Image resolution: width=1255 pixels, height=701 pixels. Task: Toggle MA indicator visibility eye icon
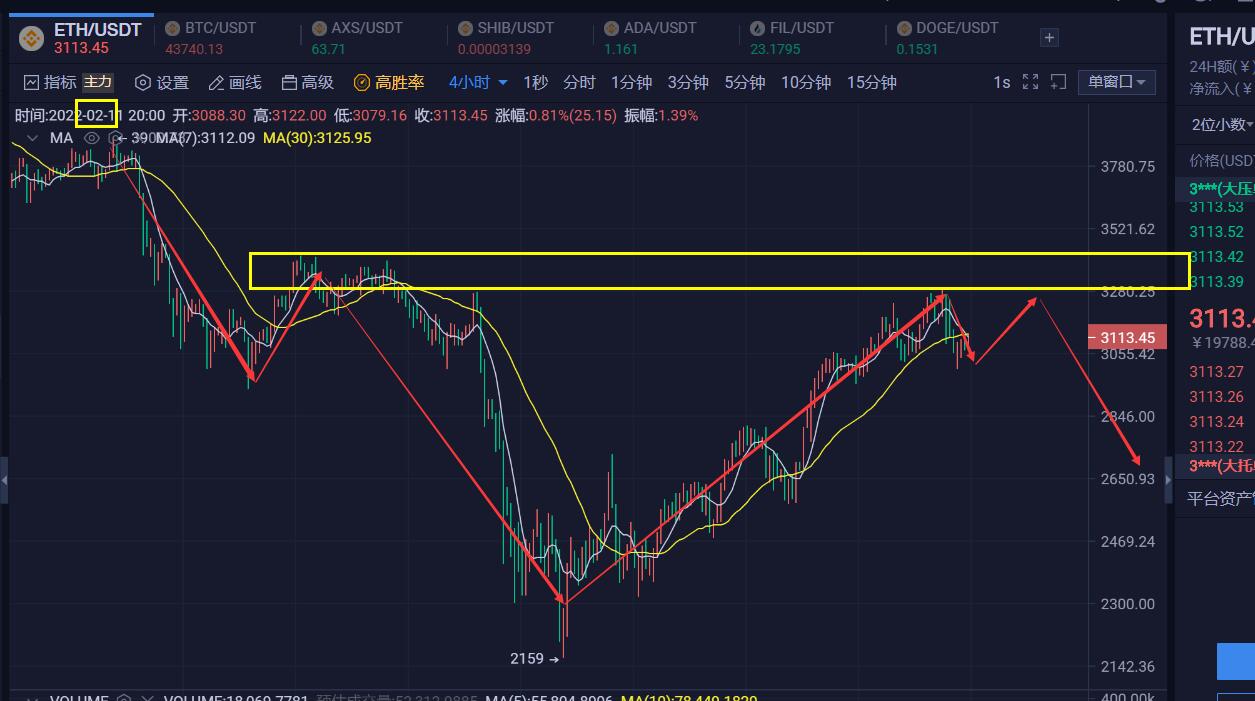(91, 138)
